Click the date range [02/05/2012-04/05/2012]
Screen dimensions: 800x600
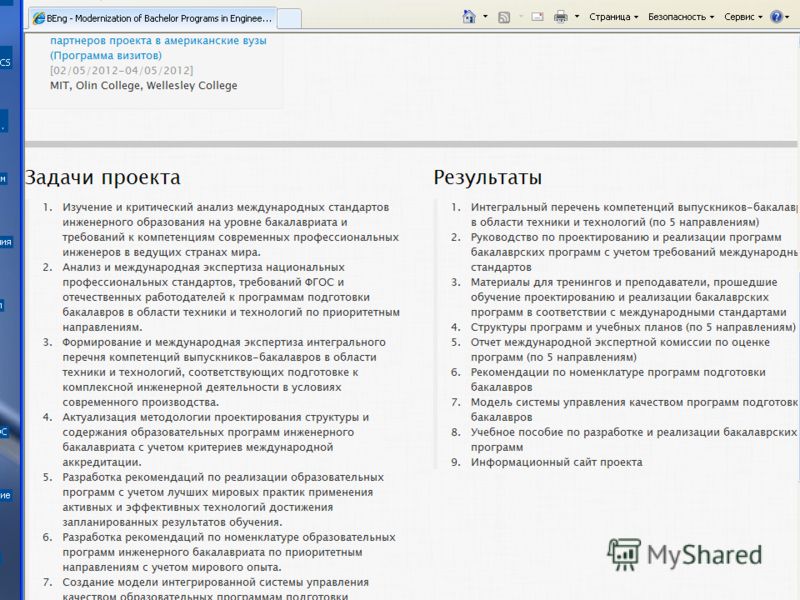coord(121,70)
